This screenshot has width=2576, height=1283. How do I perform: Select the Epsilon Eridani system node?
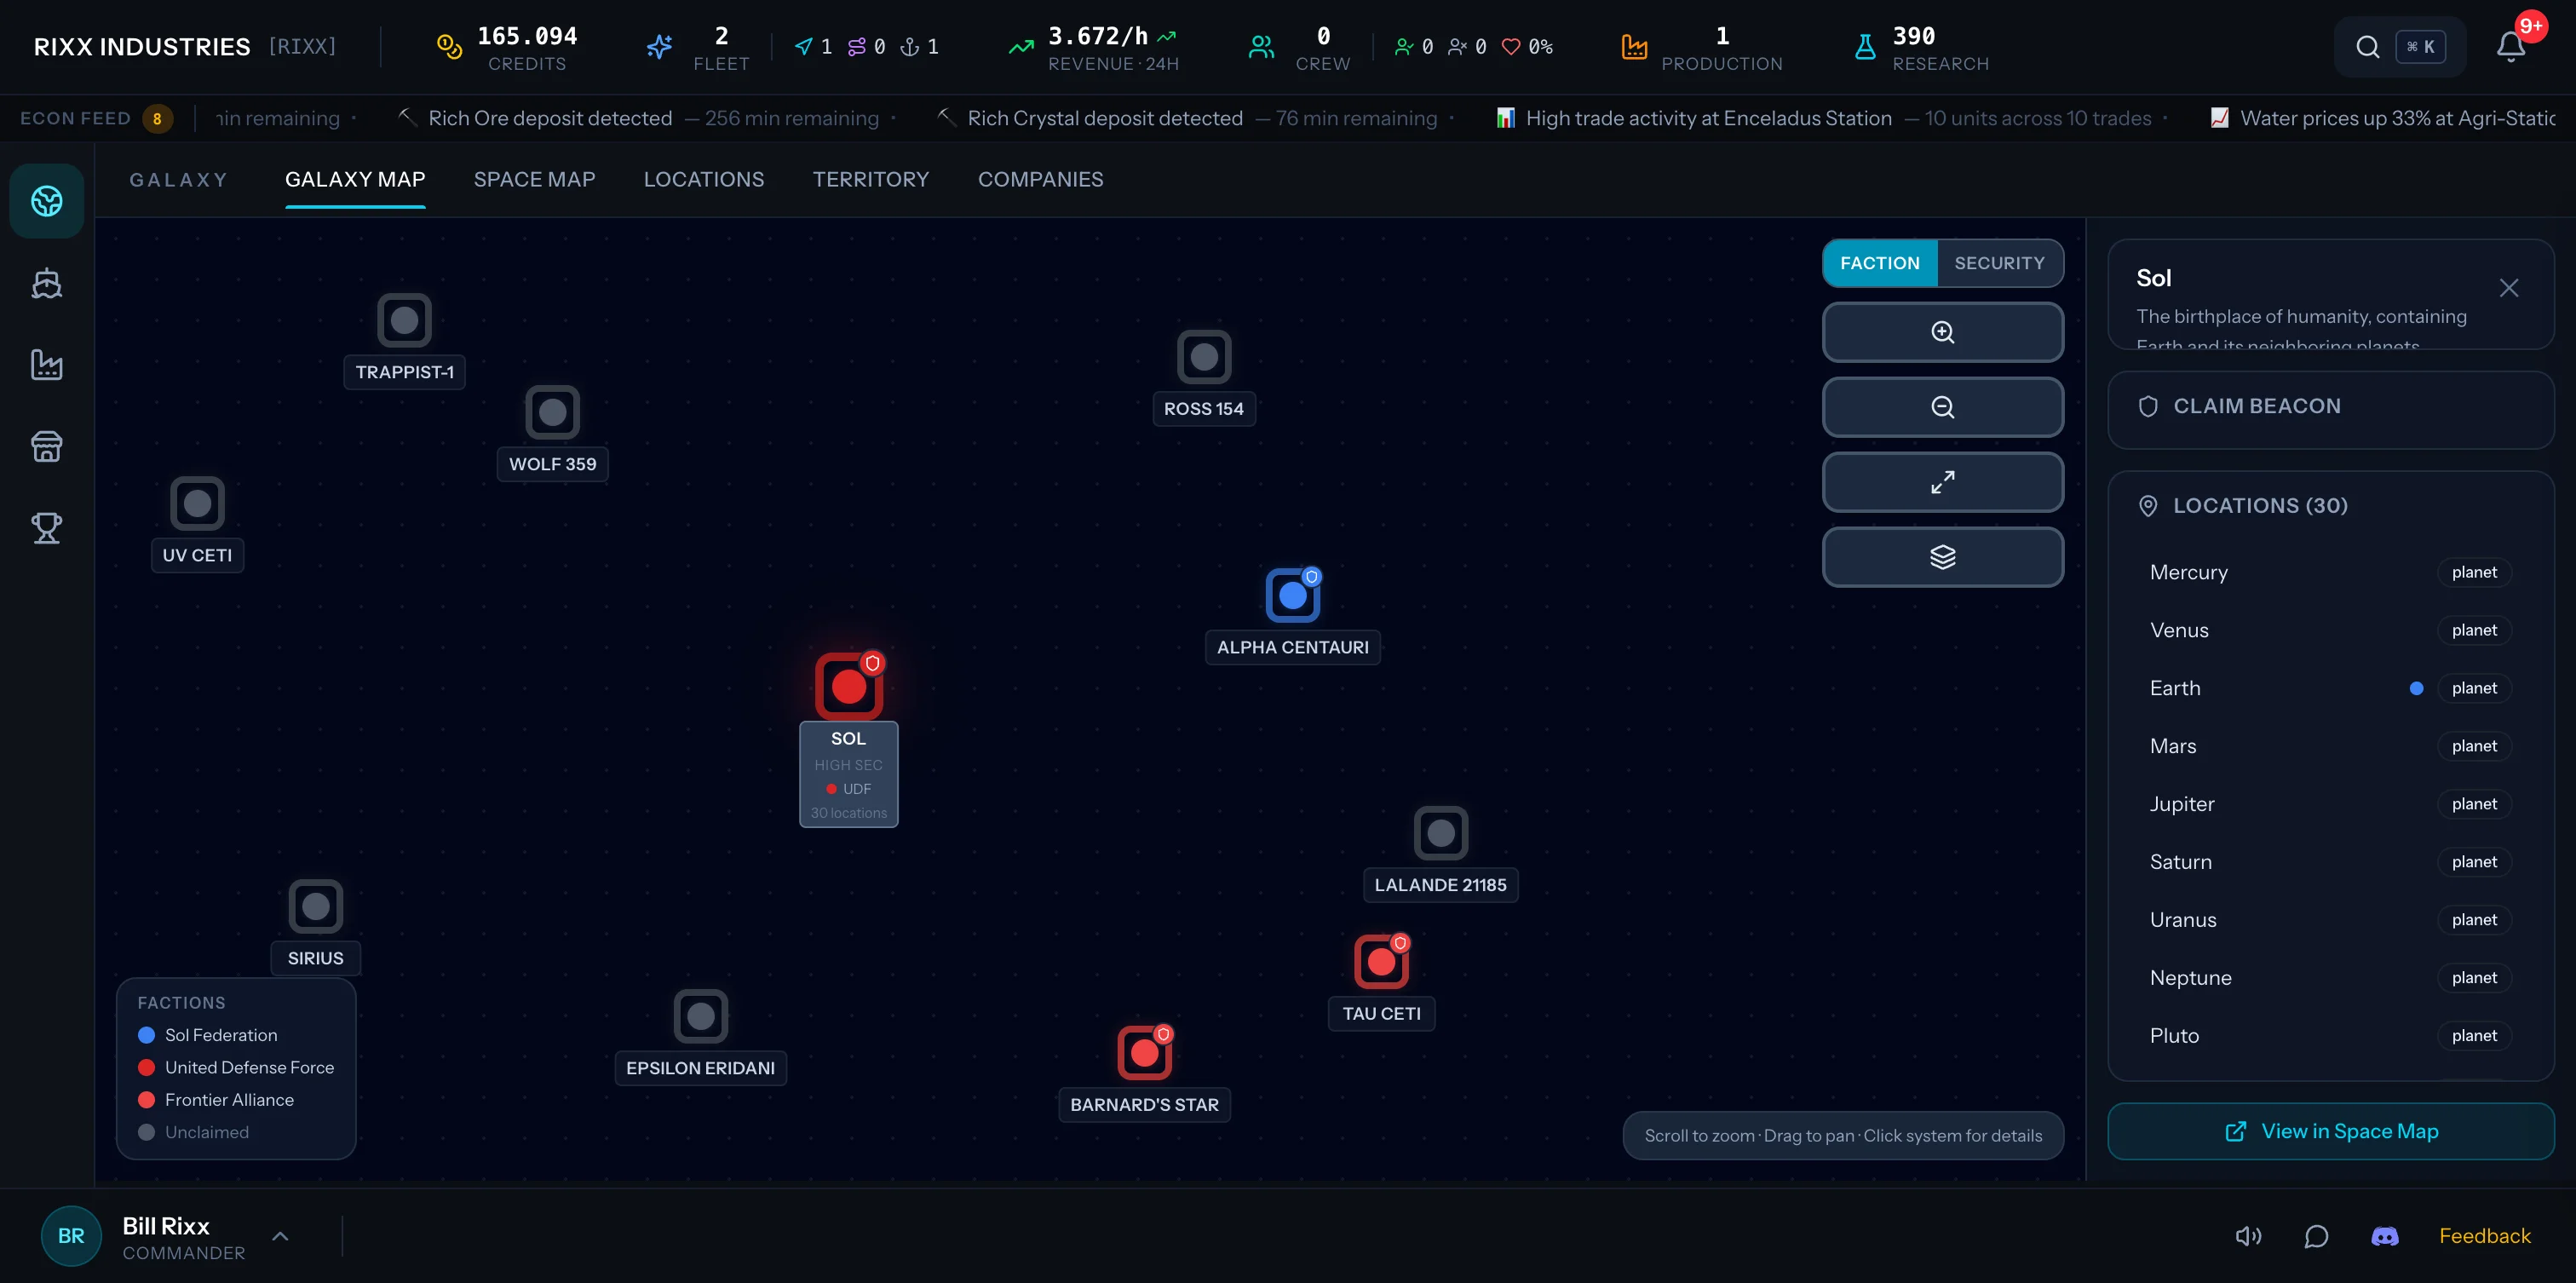point(700,1016)
